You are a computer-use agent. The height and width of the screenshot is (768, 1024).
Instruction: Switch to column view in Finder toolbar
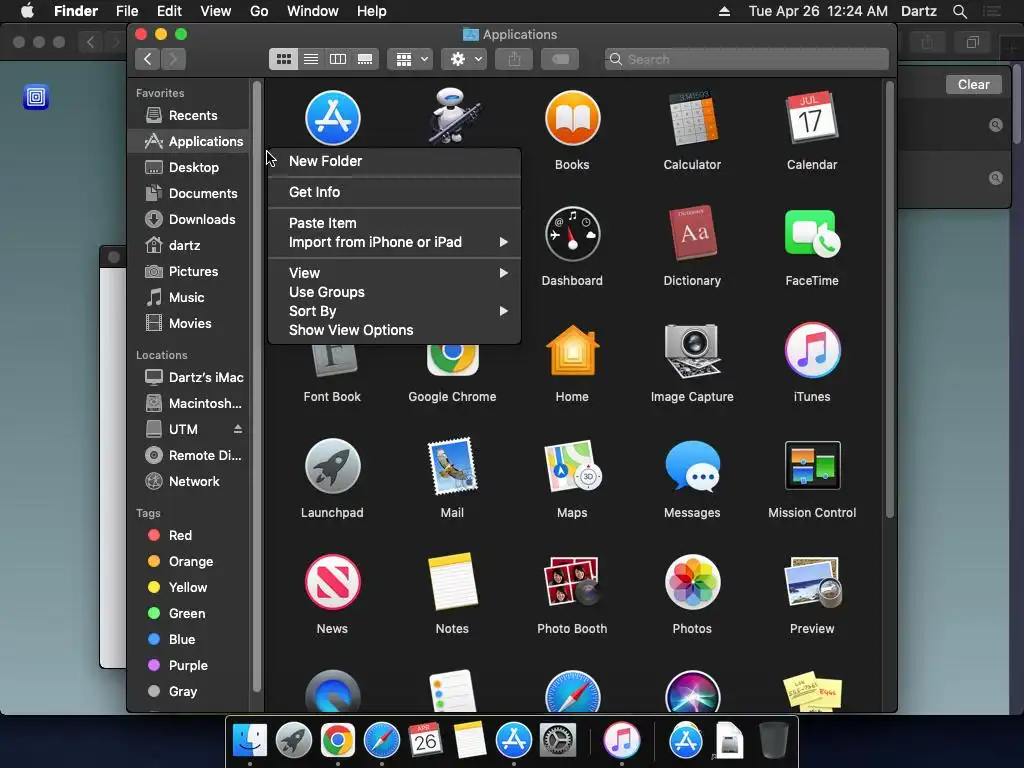pyautogui.click(x=338, y=59)
